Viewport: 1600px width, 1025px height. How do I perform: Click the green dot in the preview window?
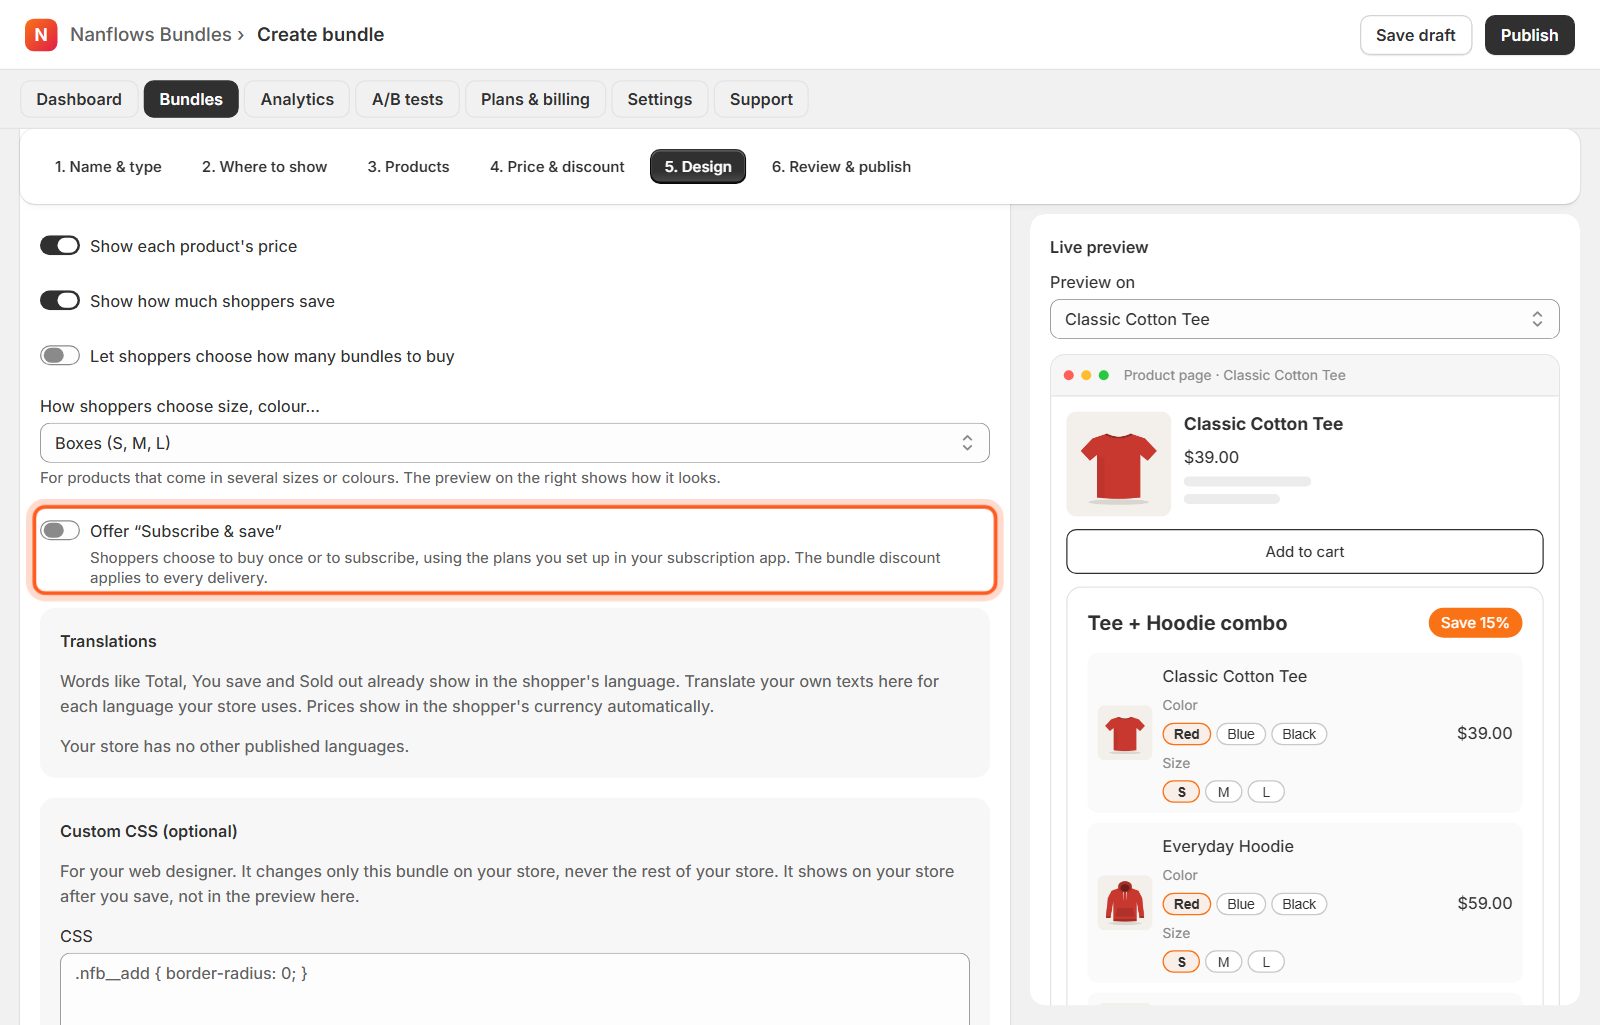click(1104, 375)
